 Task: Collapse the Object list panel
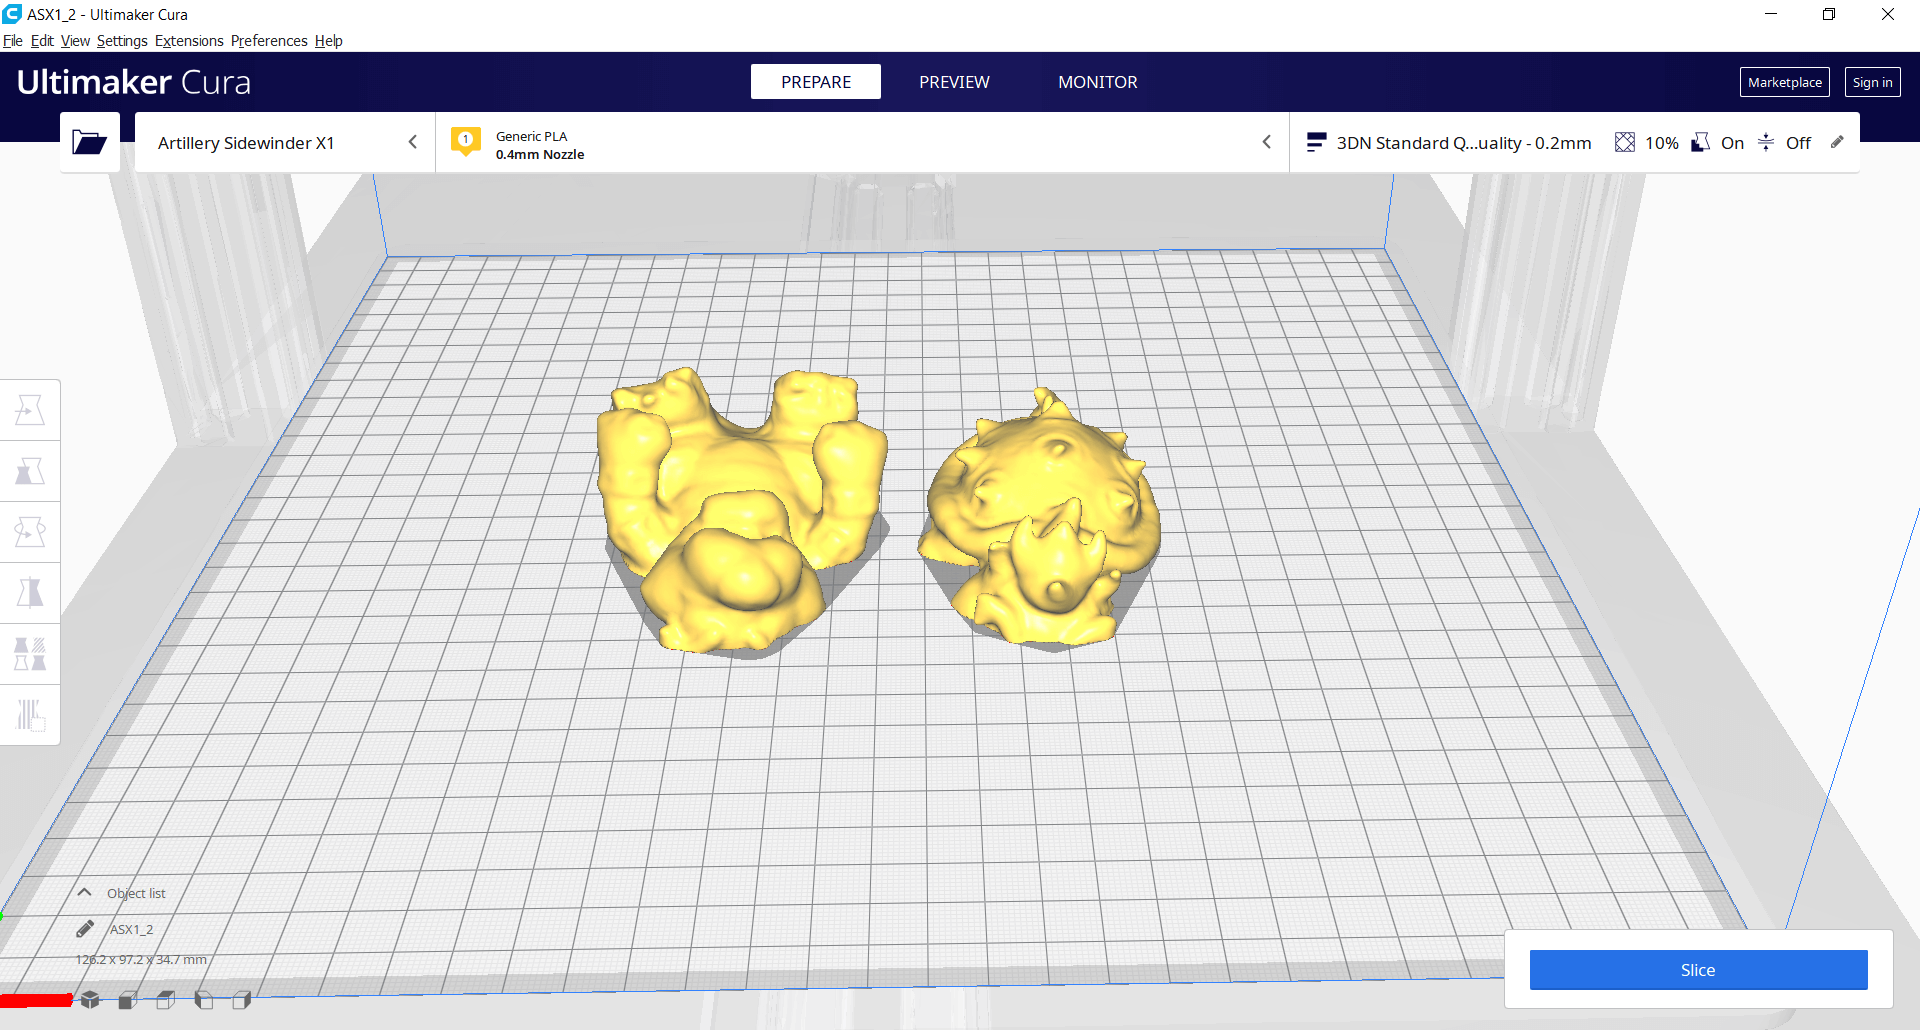coord(85,892)
